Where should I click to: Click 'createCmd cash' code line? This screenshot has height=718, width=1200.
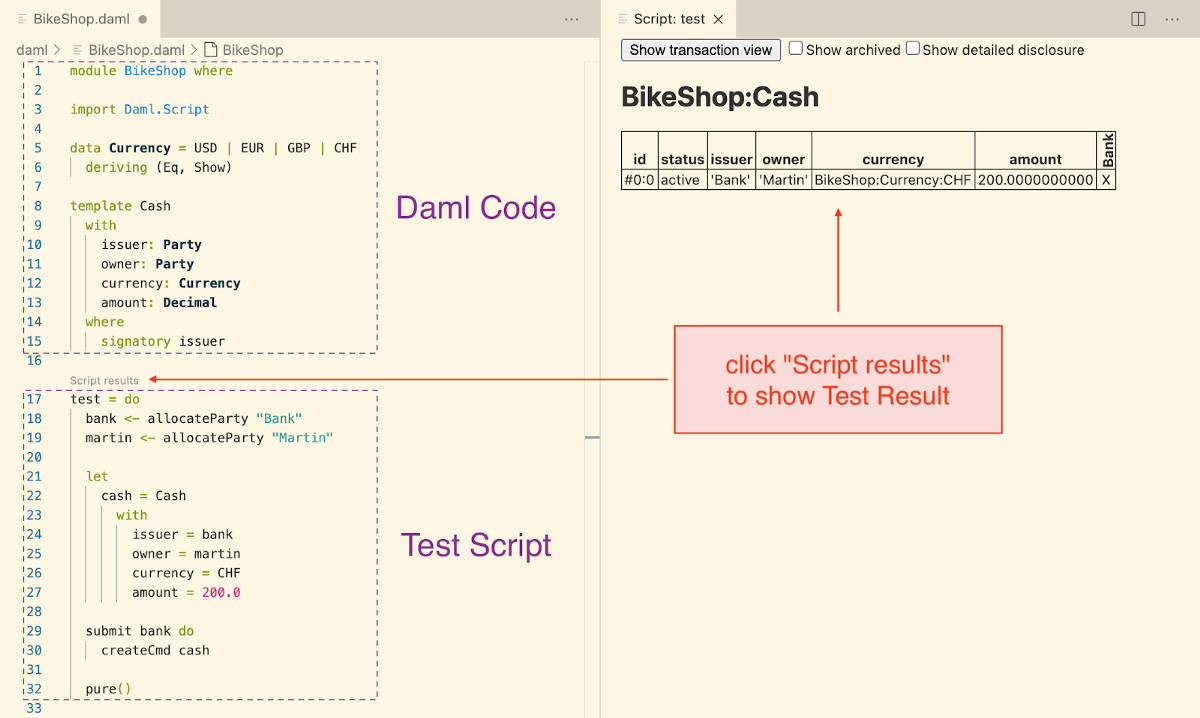[155, 650]
